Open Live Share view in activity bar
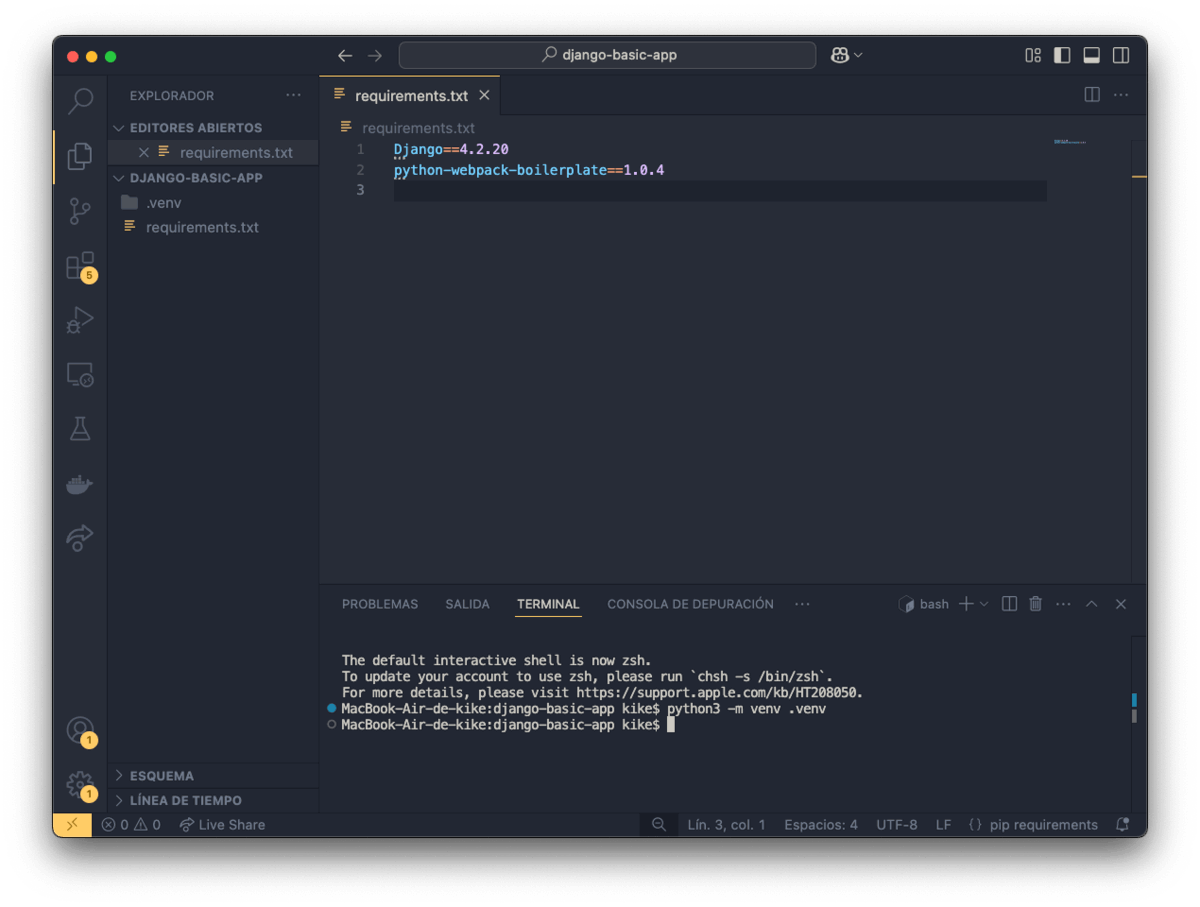Image resolution: width=1200 pixels, height=907 pixels. 80,538
